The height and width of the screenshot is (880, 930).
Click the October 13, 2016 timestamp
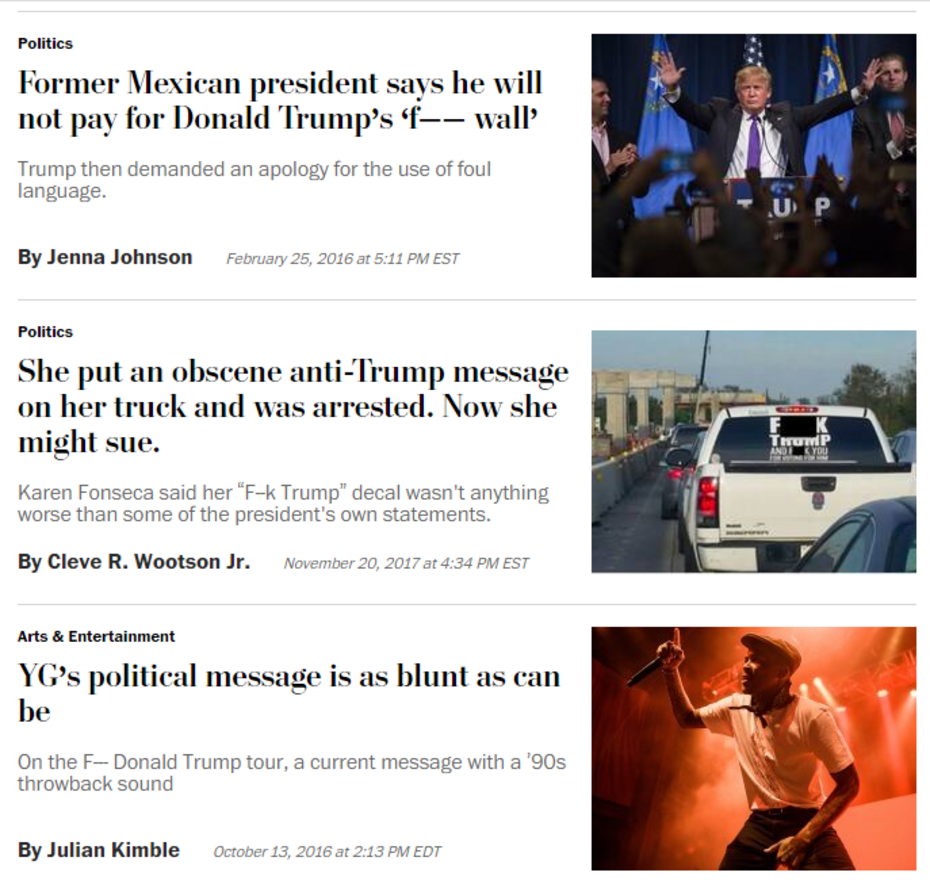327,852
